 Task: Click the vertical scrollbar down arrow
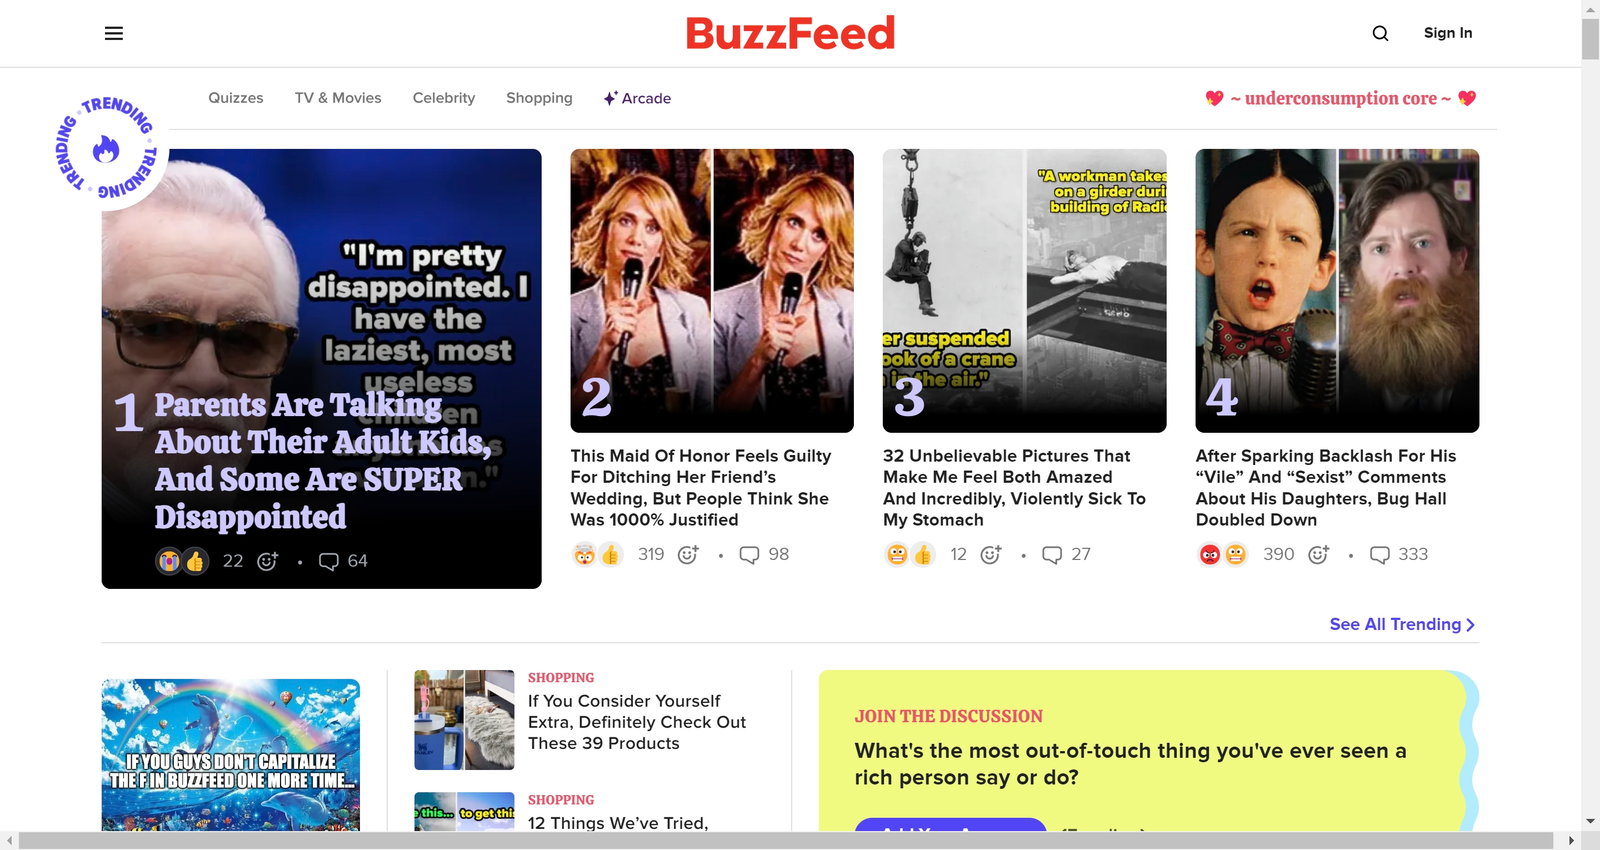click(x=1590, y=822)
